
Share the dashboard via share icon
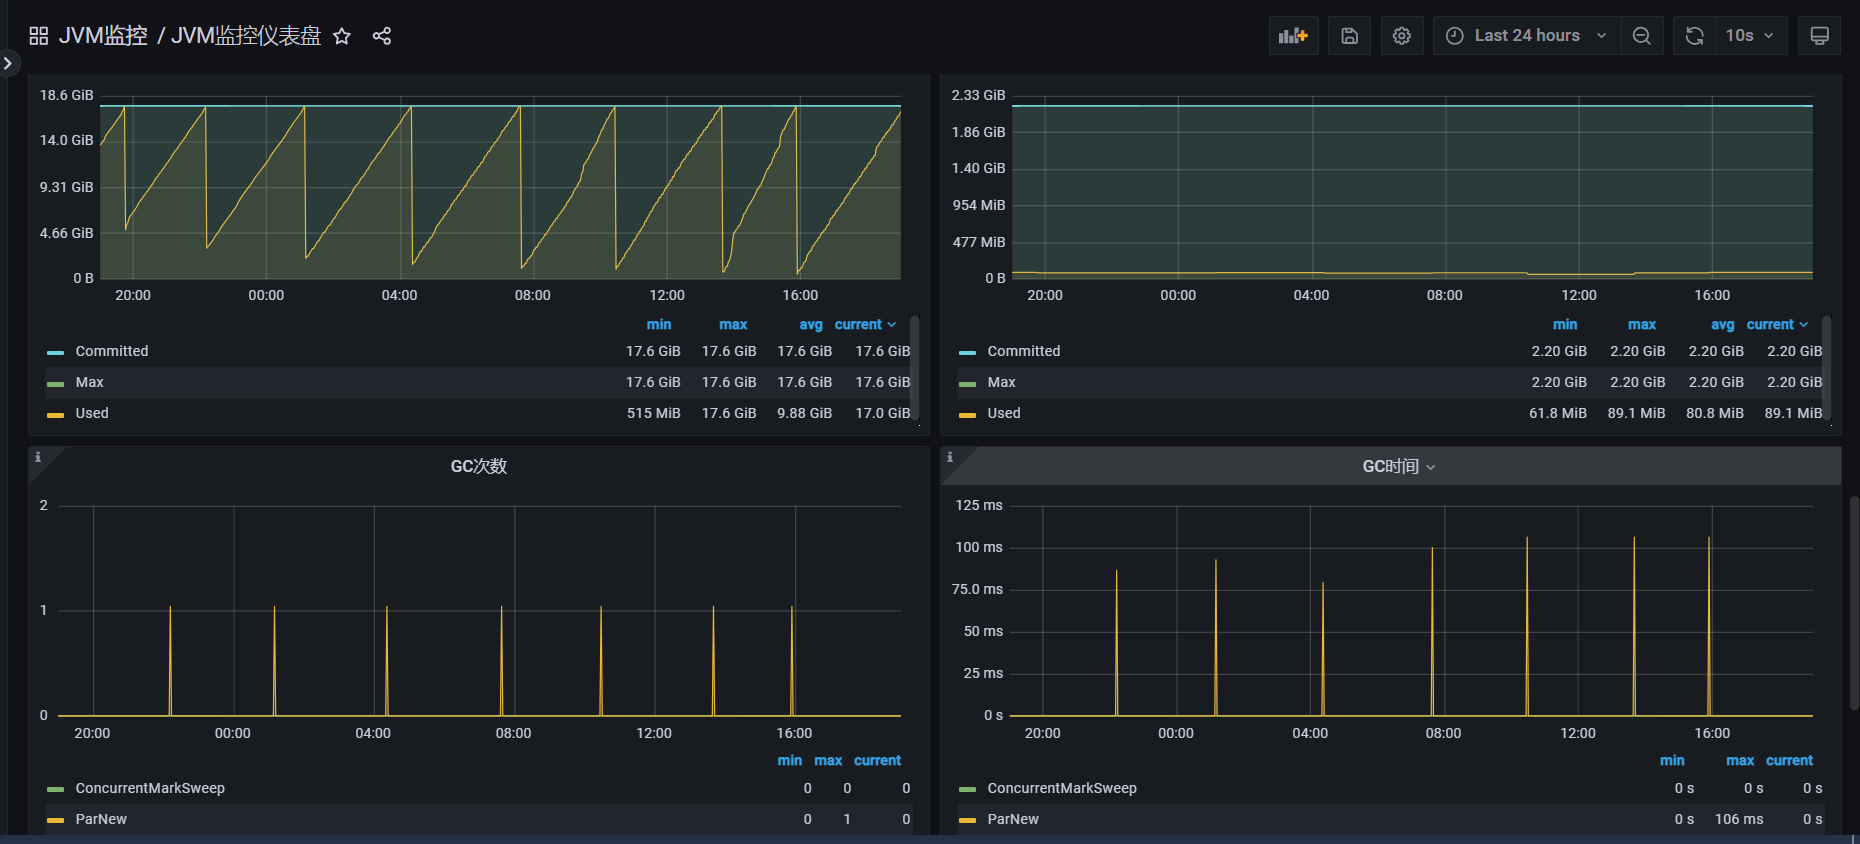[x=382, y=36]
